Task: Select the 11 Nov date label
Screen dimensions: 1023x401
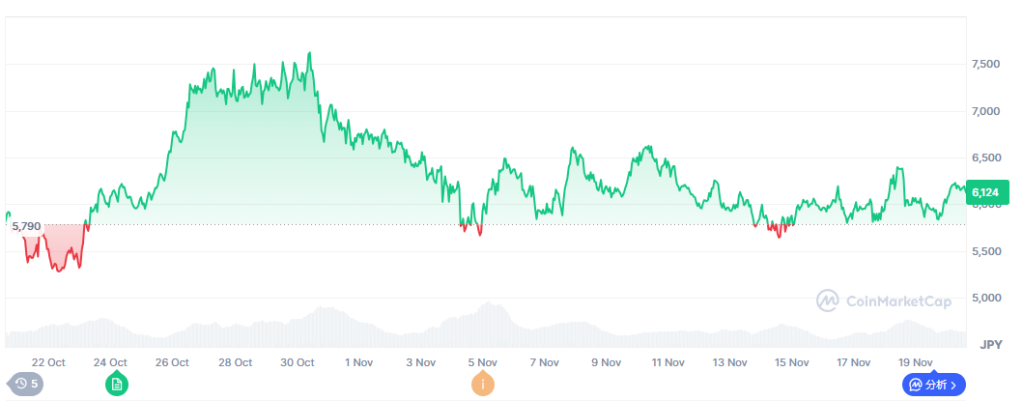Action: click(x=667, y=362)
